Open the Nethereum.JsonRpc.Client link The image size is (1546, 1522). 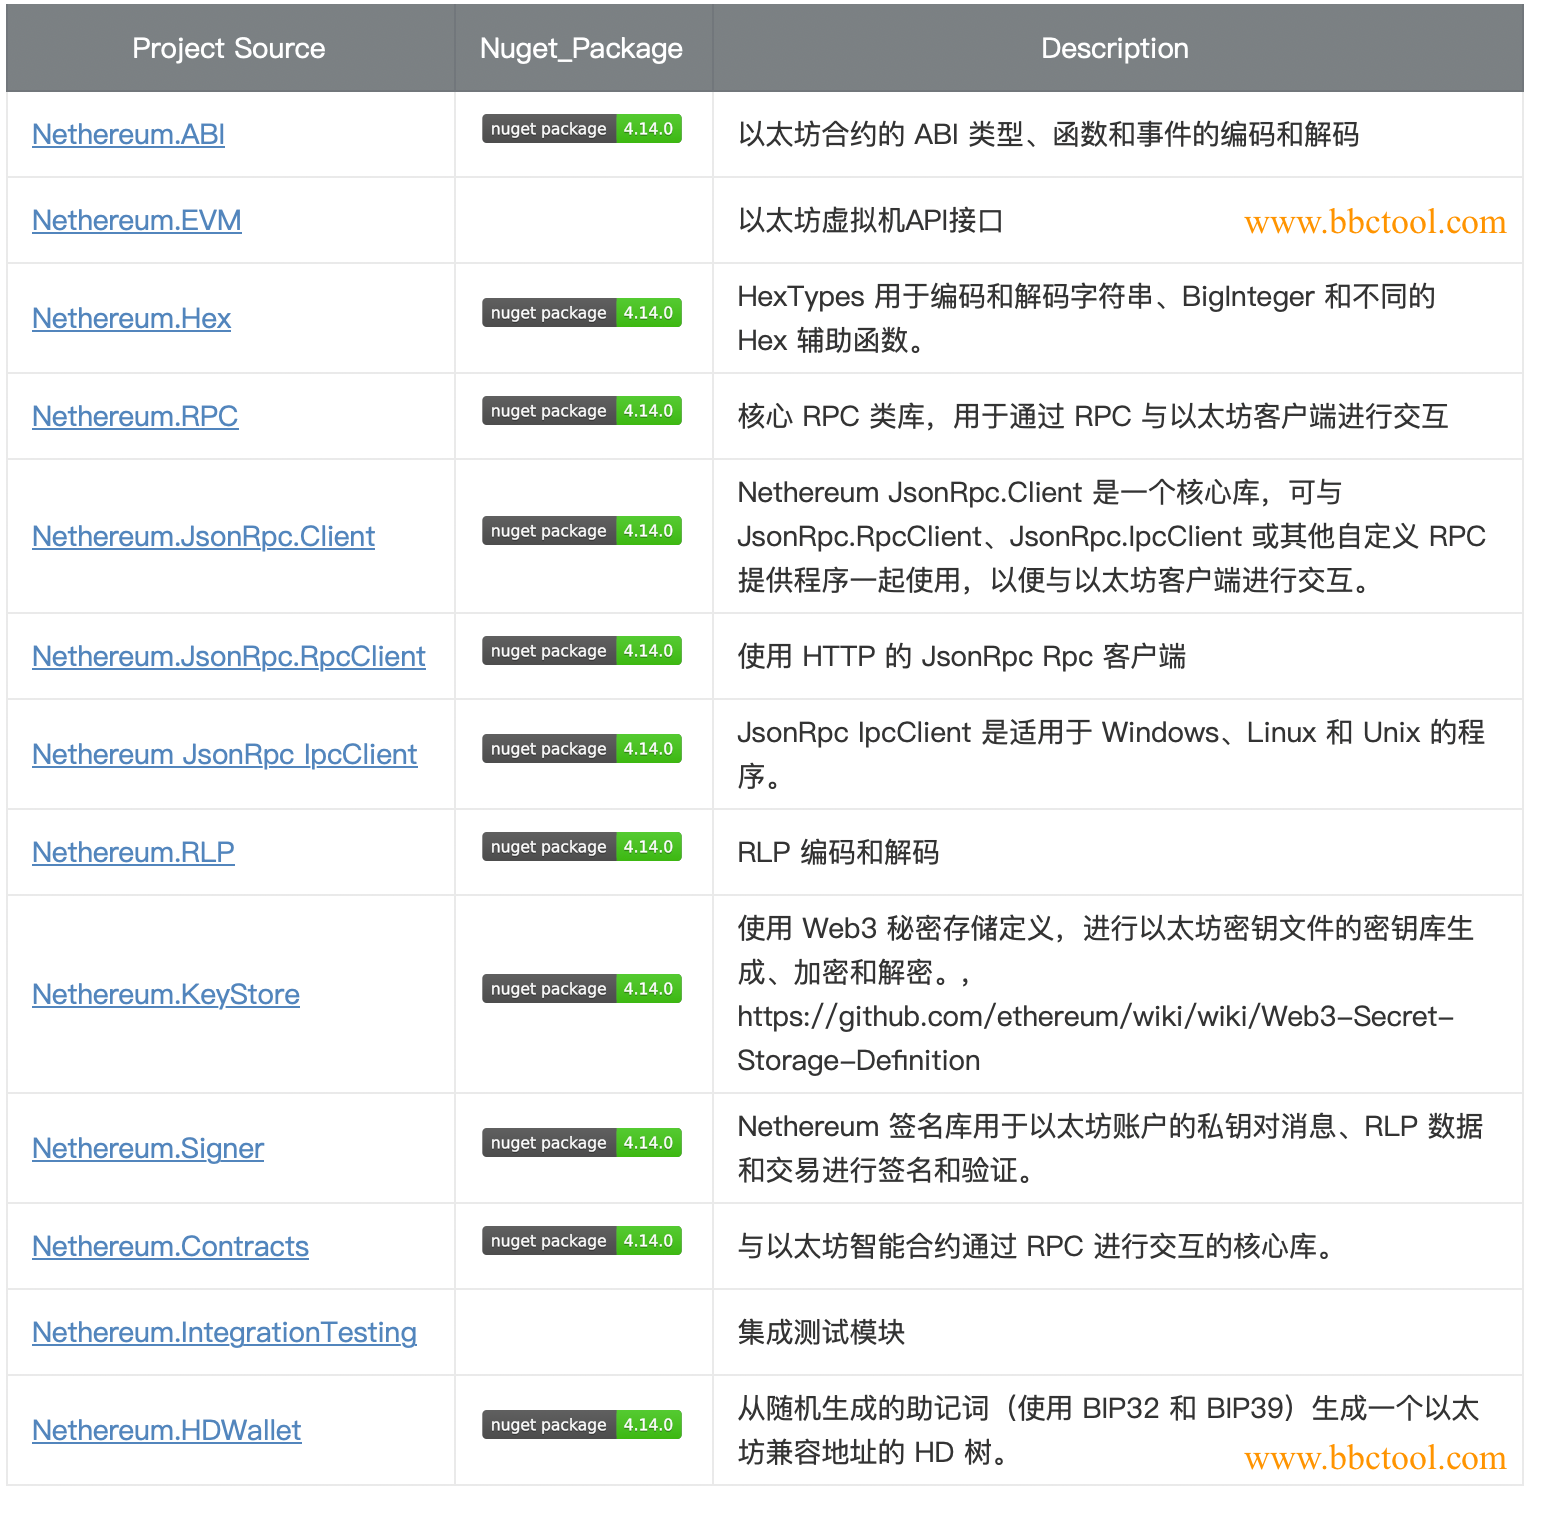tap(203, 536)
